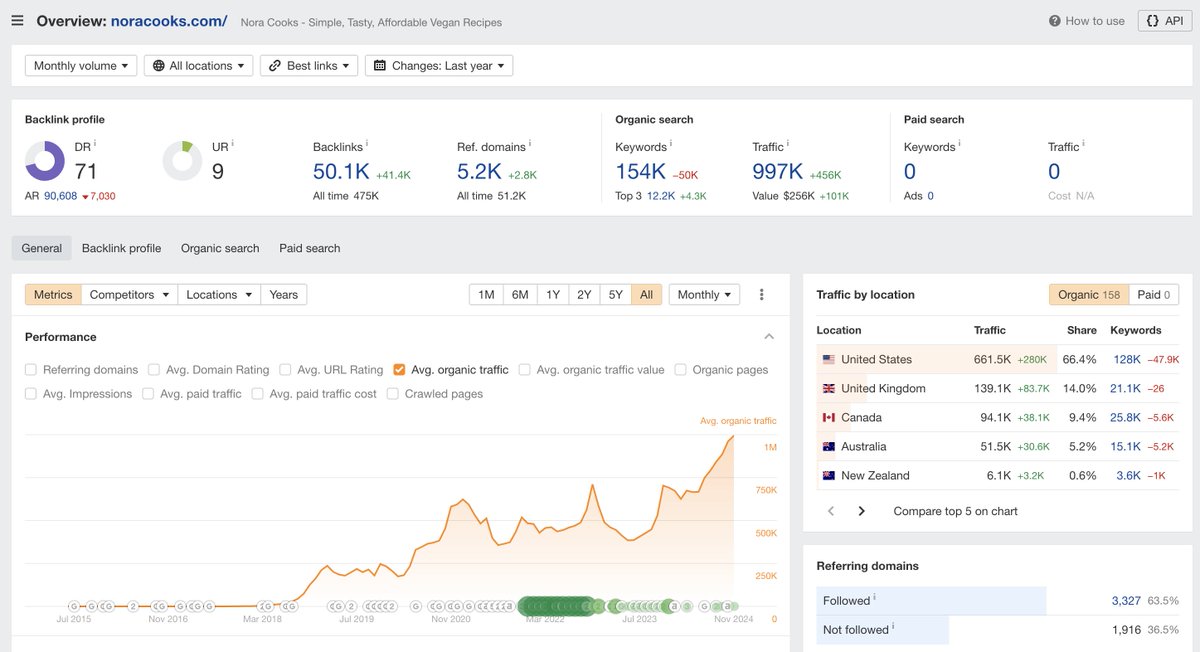The height and width of the screenshot is (652, 1200).
Task: Open the Locations dropdown
Action: [x=219, y=295]
